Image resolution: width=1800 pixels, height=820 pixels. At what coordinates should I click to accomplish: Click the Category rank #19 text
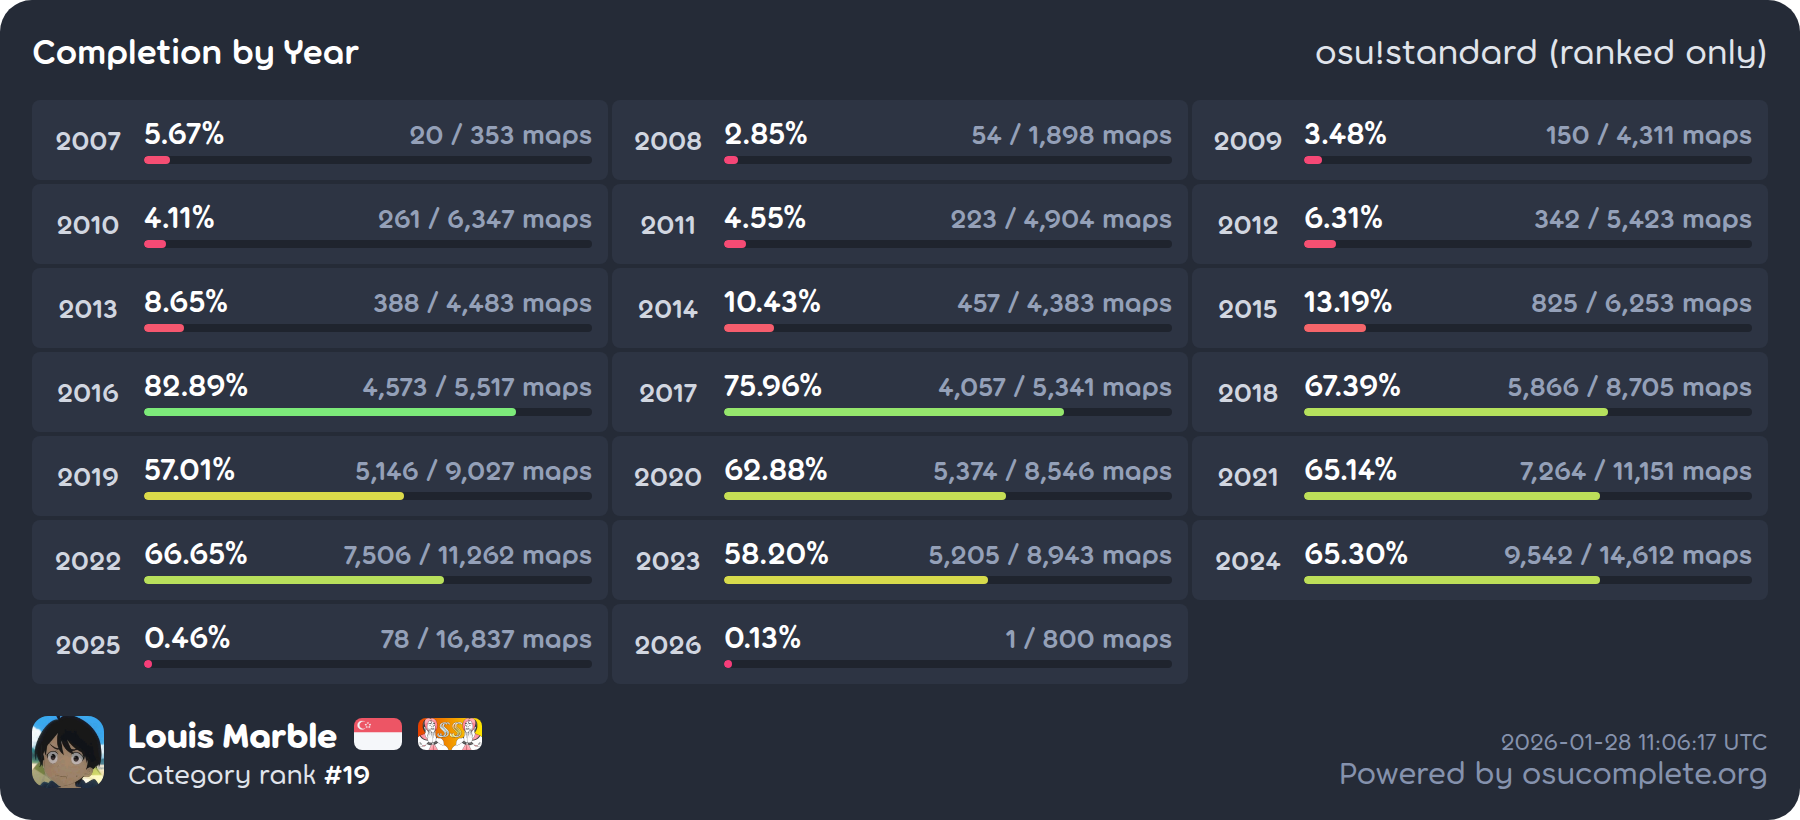(249, 775)
